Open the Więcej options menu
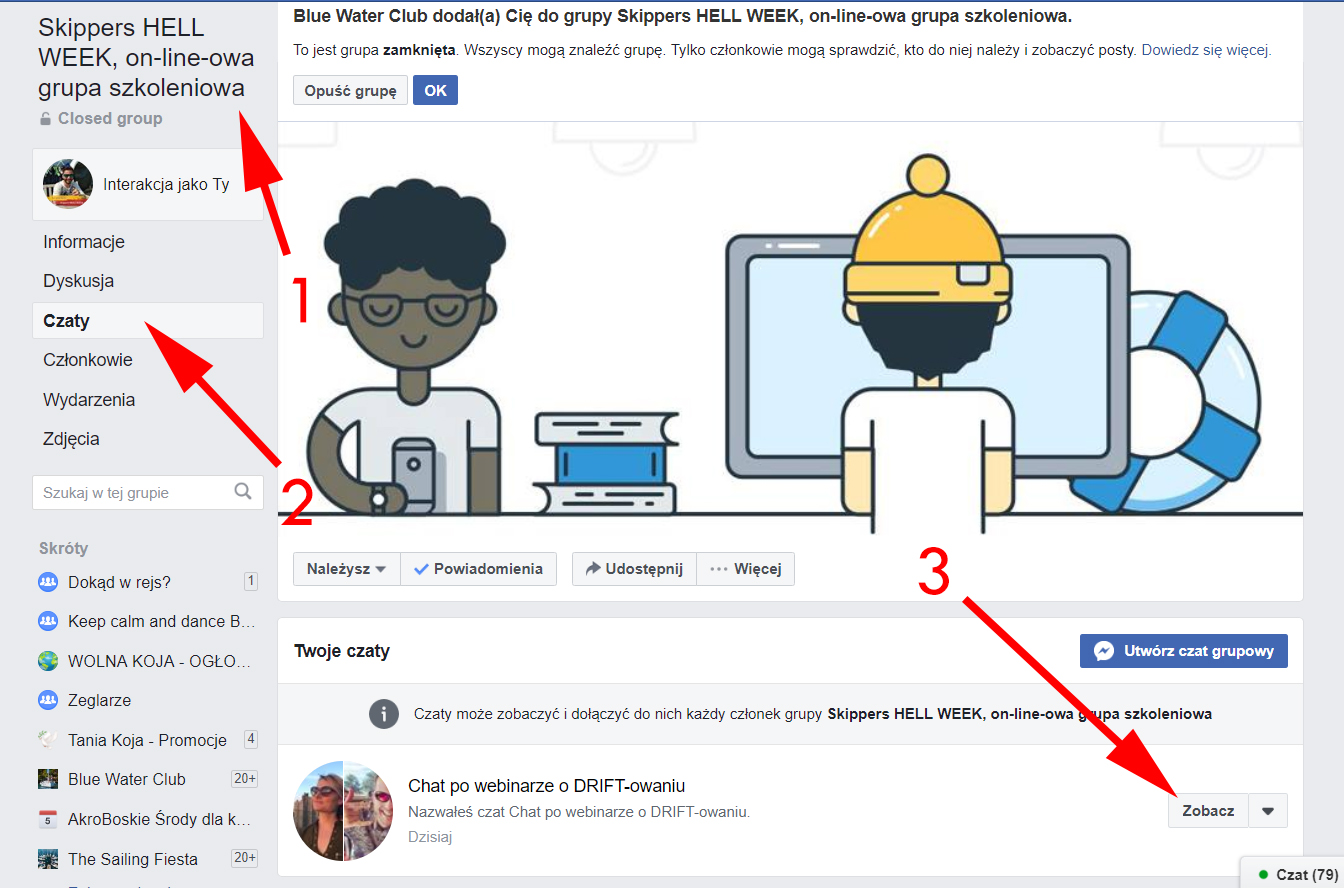Viewport: 1344px width, 888px height. pyautogui.click(x=746, y=569)
